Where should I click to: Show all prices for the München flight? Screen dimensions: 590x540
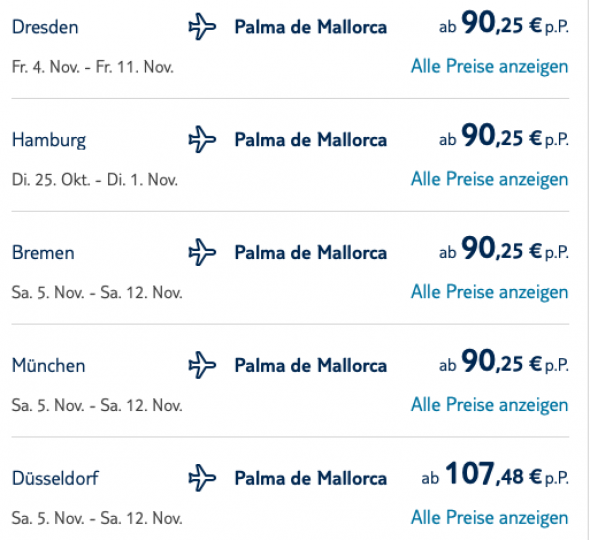(x=490, y=405)
